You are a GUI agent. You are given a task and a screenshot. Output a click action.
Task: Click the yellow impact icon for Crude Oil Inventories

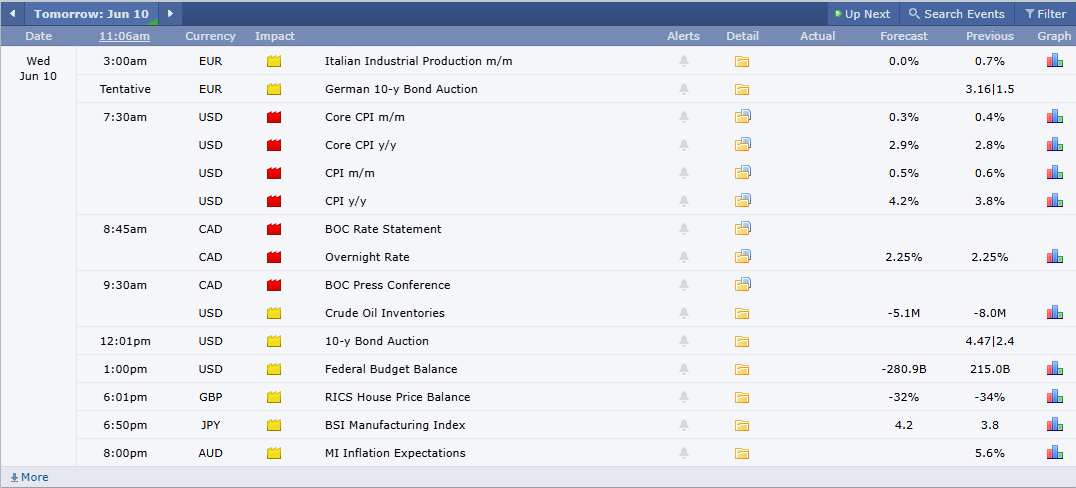(274, 313)
